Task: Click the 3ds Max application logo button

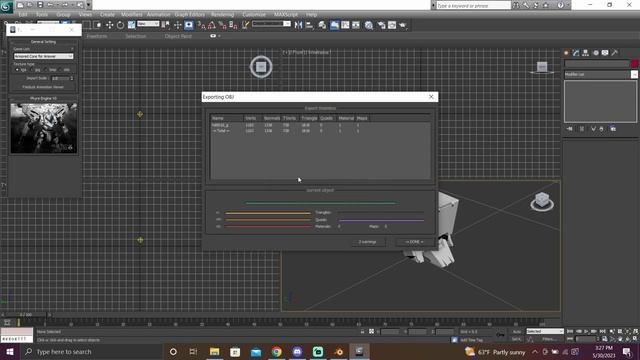Action: tap(6, 7)
